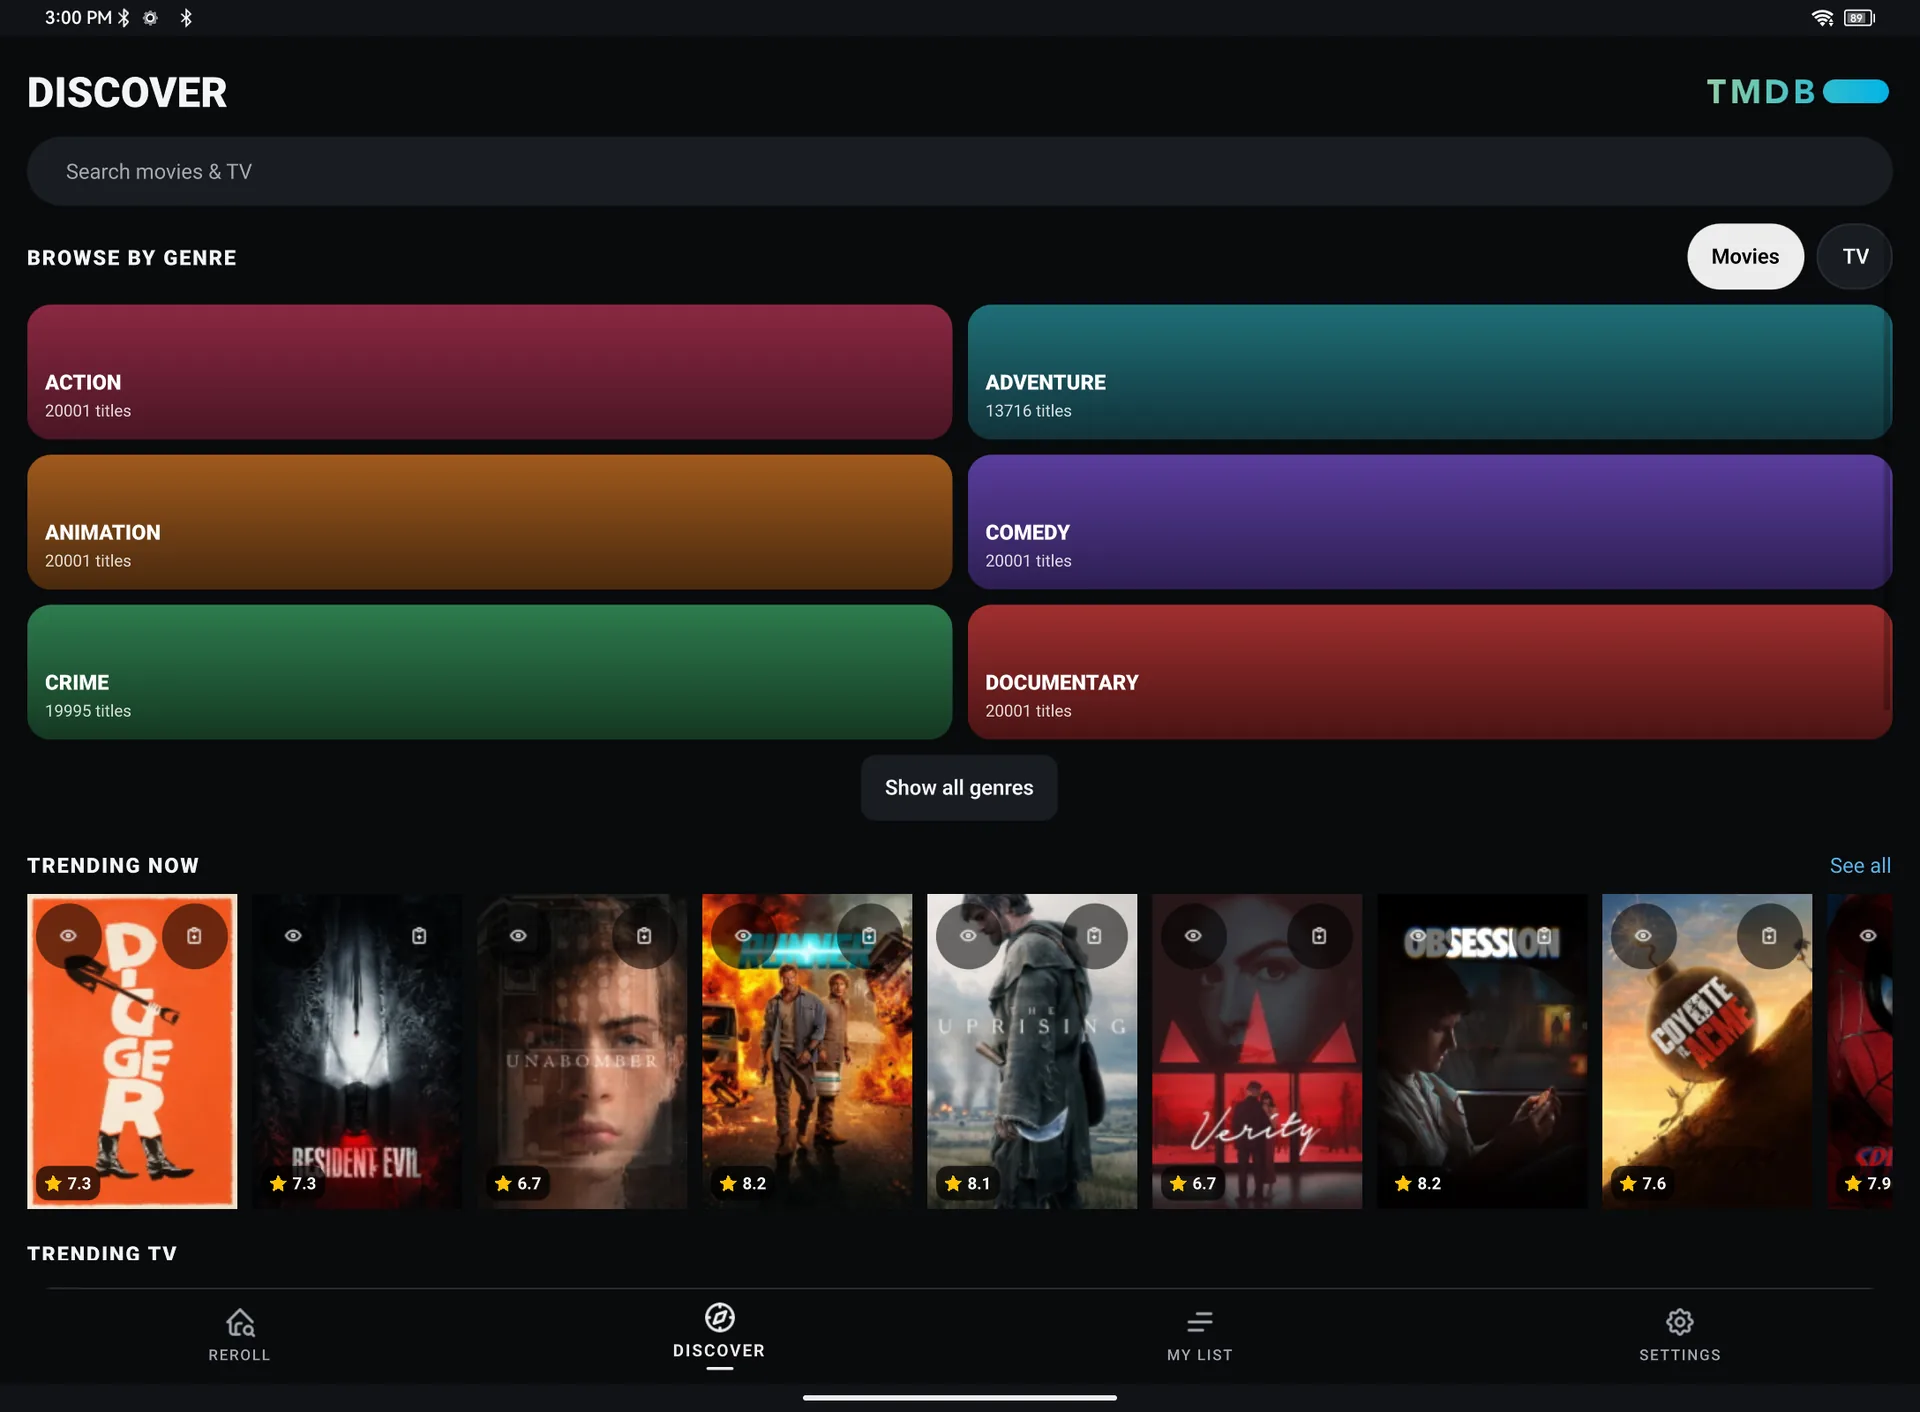1920x1412 pixels.
Task: Open the Crime genre card
Action: click(x=489, y=672)
